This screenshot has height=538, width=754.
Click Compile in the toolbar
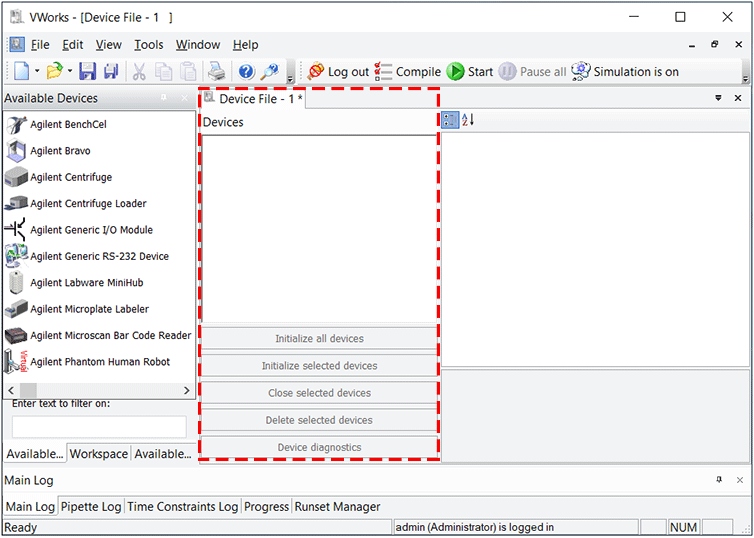[x=407, y=72]
